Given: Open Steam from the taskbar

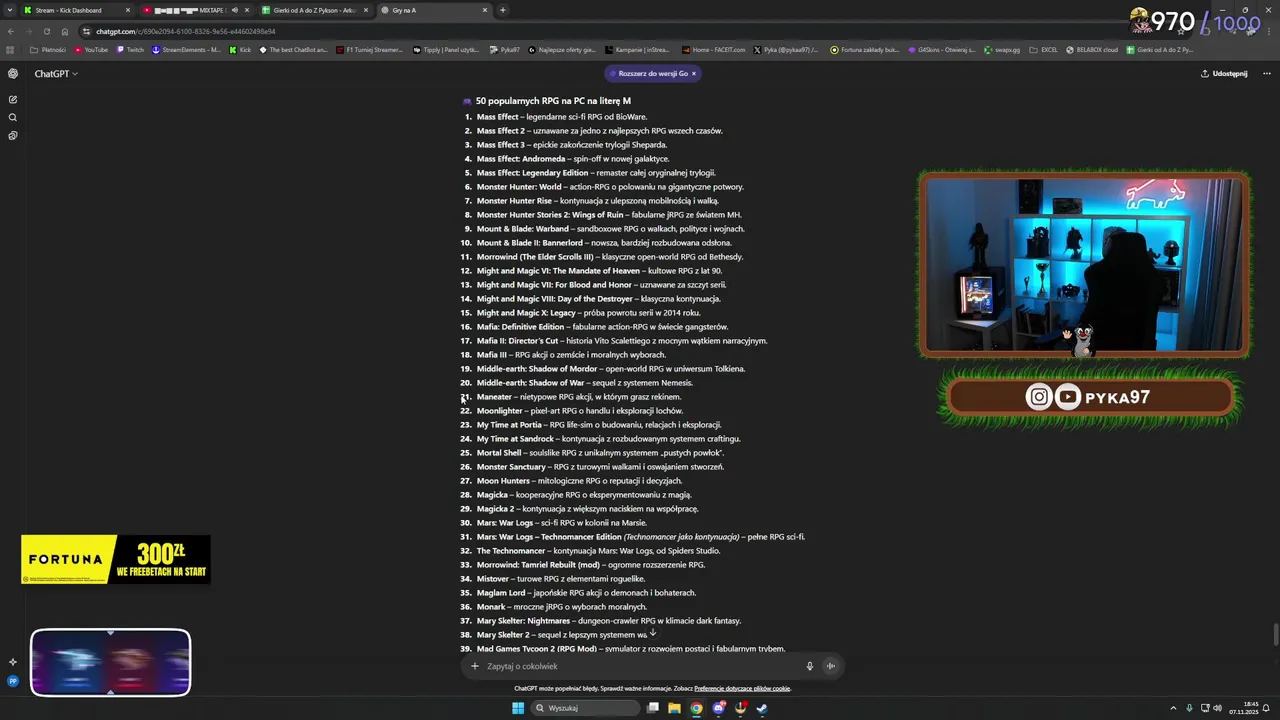Looking at the screenshot, I should click(762, 708).
